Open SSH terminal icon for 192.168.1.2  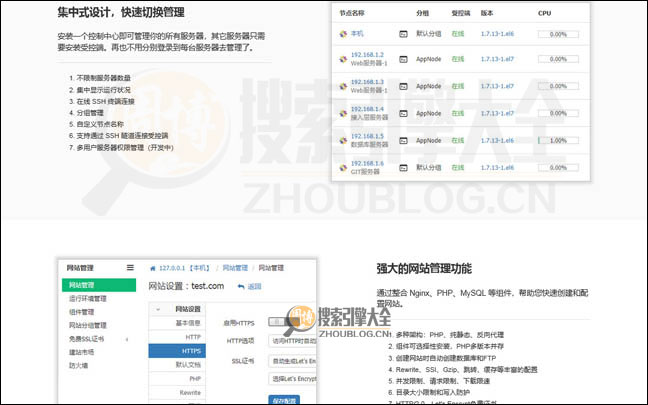point(403,59)
